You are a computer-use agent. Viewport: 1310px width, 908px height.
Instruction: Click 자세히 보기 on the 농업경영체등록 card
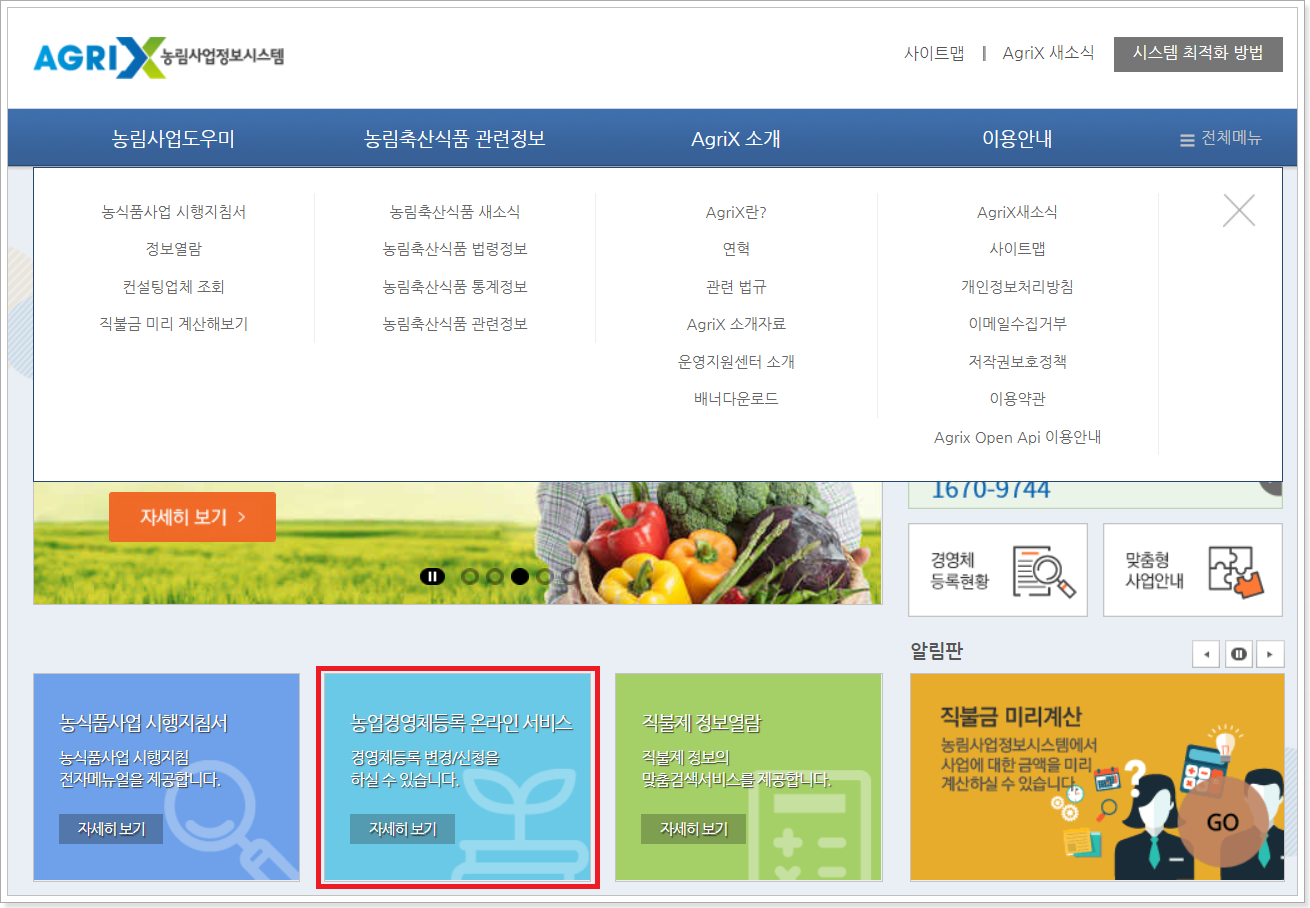click(402, 828)
